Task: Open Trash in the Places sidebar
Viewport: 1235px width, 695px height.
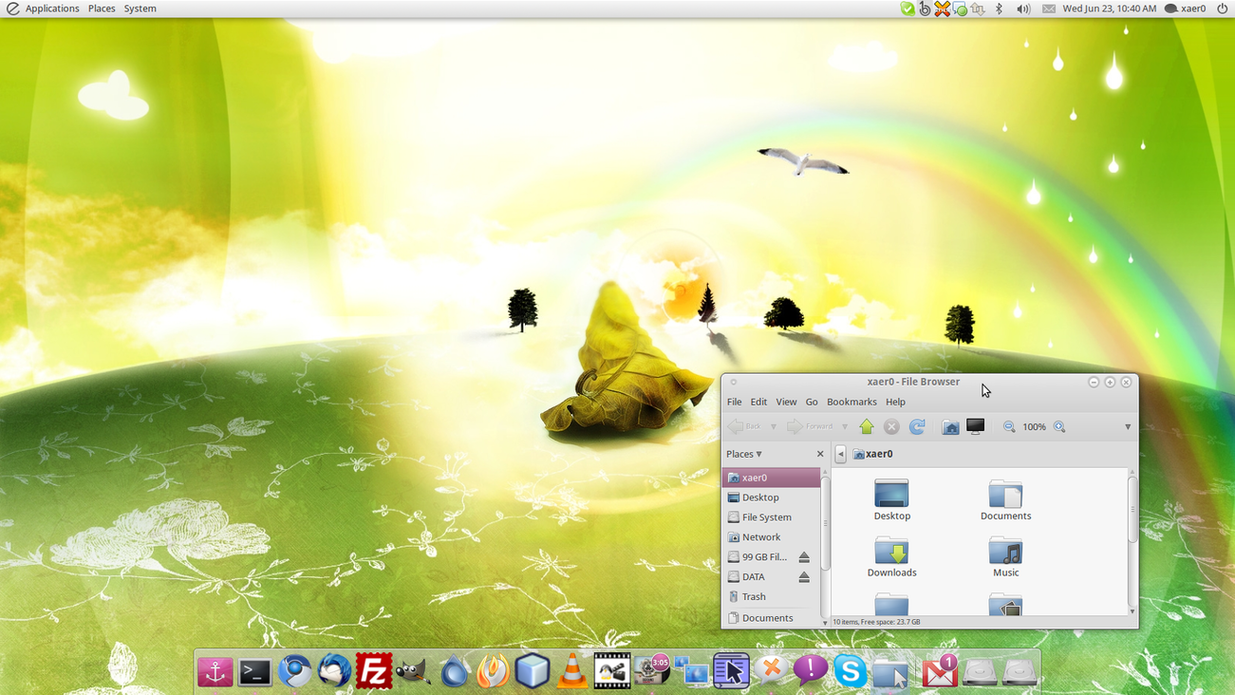Action: pyautogui.click(x=771, y=597)
